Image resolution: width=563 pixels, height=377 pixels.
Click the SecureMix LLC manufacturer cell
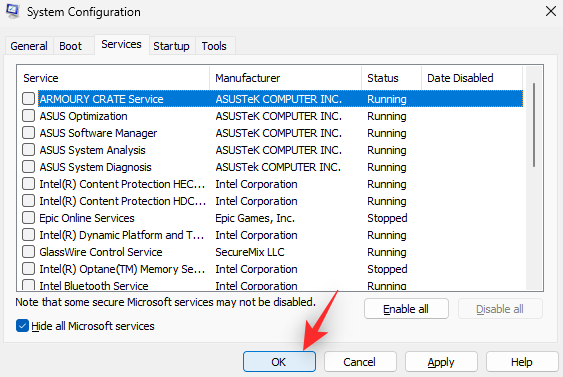click(x=250, y=252)
